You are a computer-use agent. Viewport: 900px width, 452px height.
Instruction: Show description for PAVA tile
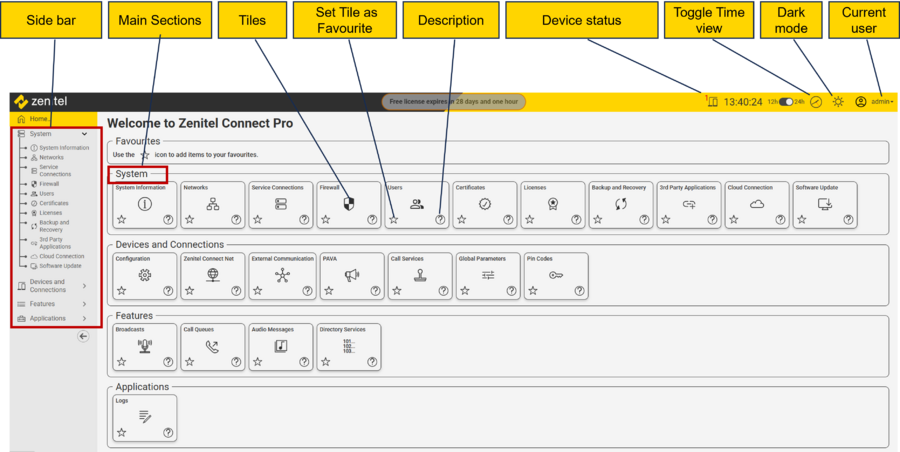(x=375, y=291)
